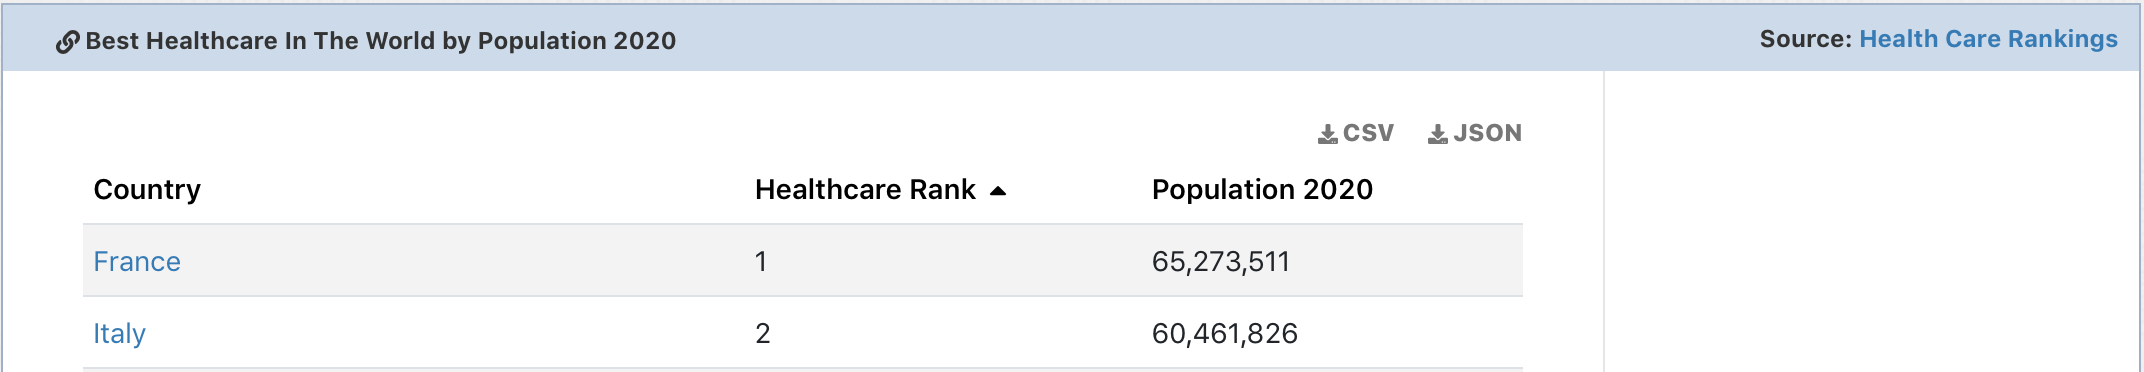
Task: Click the Source: label in the header bar
Action: click(x=1806, y=39)
